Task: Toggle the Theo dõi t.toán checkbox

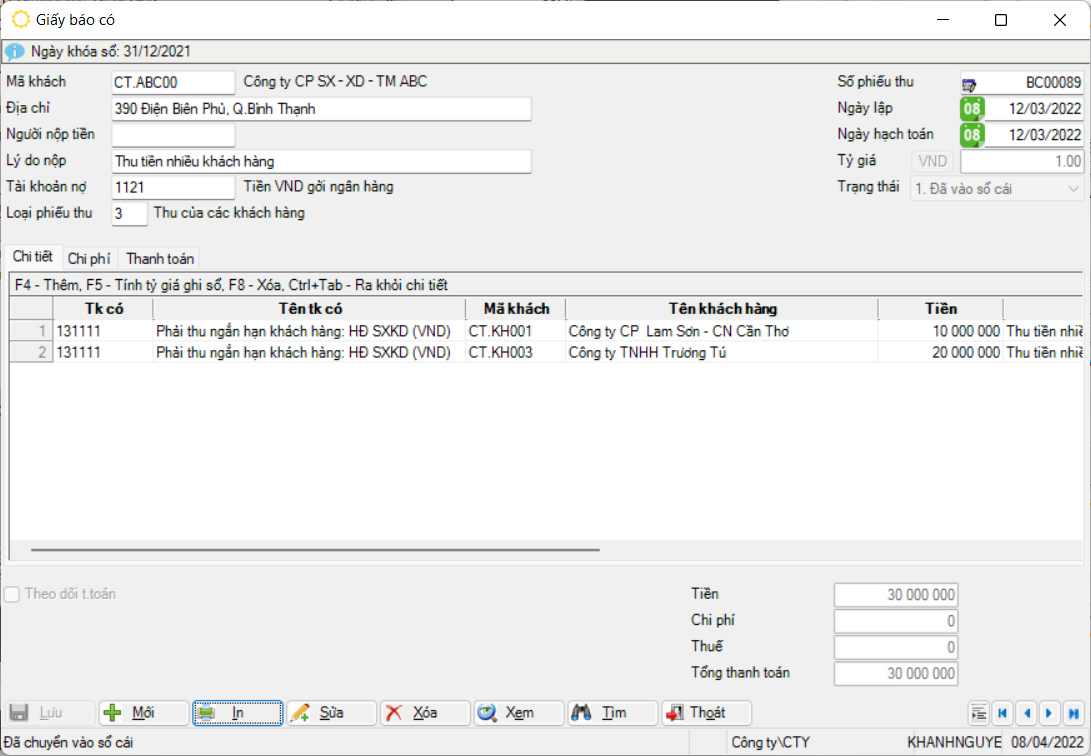Action: 12,594
